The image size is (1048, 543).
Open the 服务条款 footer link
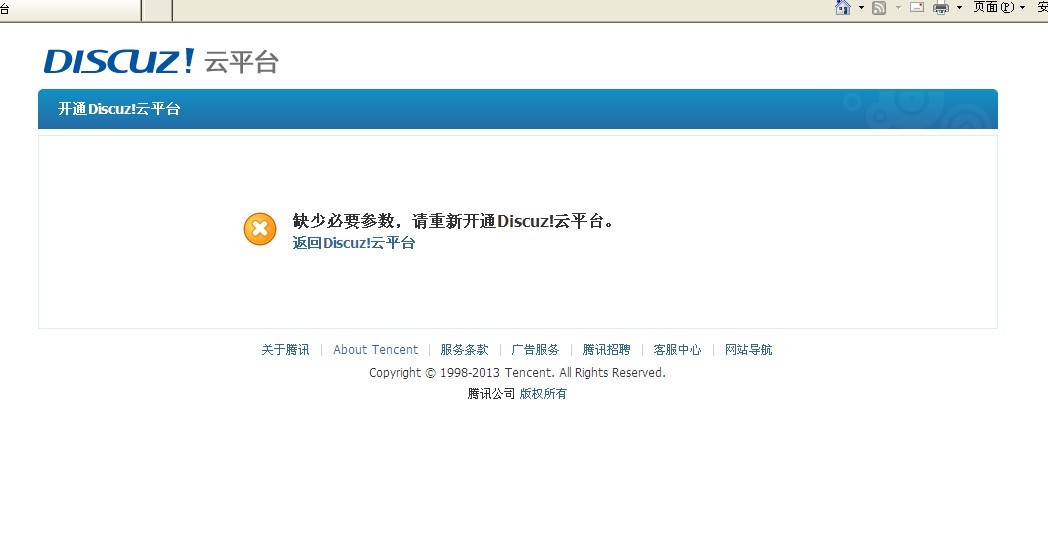click(x=465, y=350)
